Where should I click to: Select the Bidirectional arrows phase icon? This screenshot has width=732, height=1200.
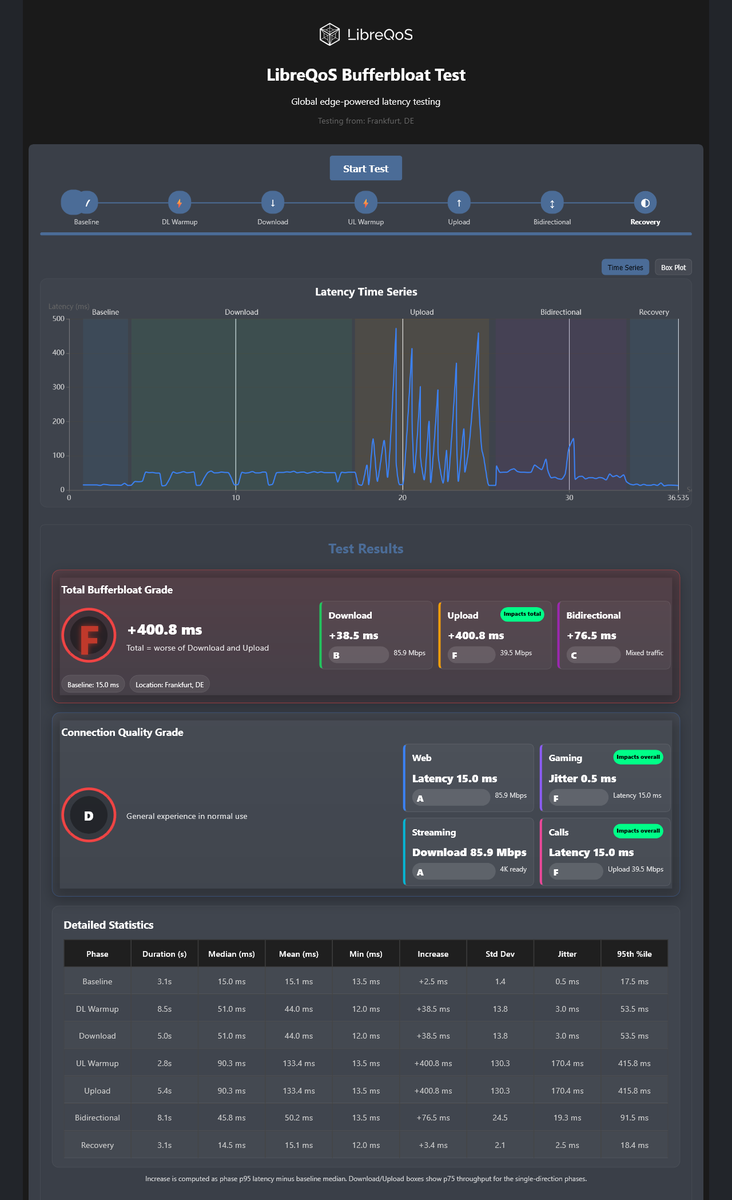(x=552, y=202)
